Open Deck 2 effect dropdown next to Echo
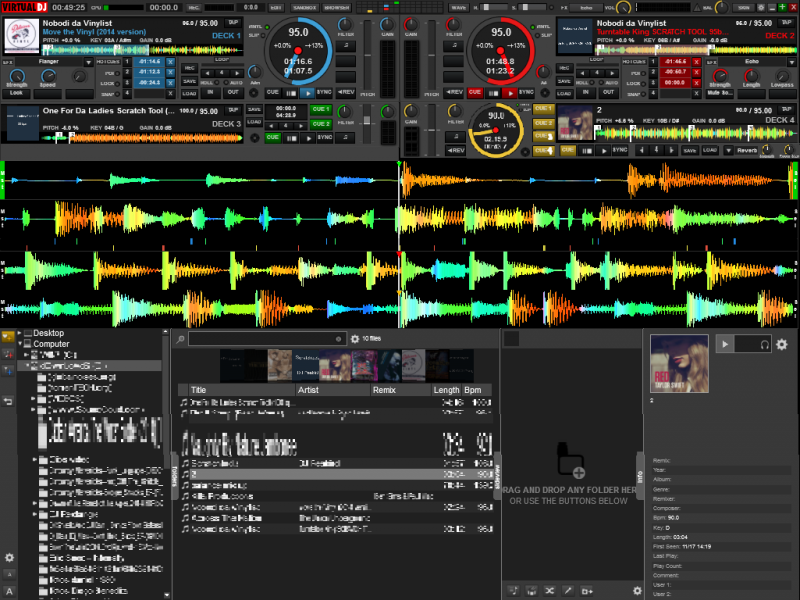Image resolution: width=800 pixels, height=600 pixels. (791, 62)
